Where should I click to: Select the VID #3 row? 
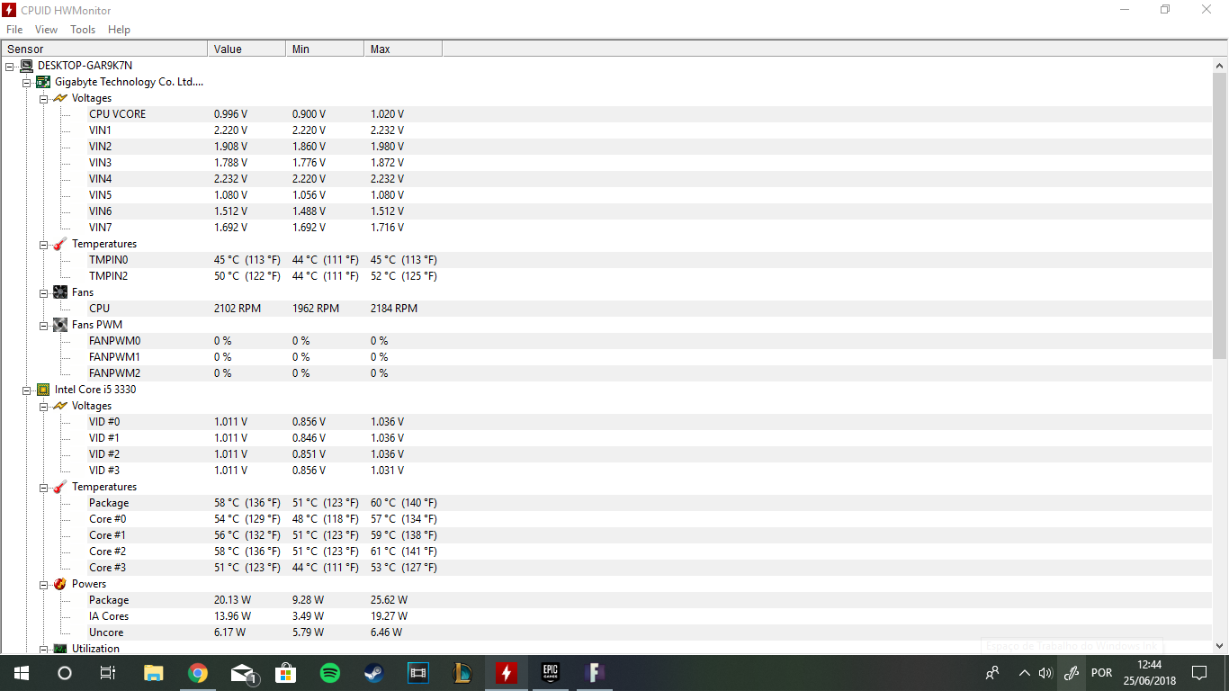606,470
